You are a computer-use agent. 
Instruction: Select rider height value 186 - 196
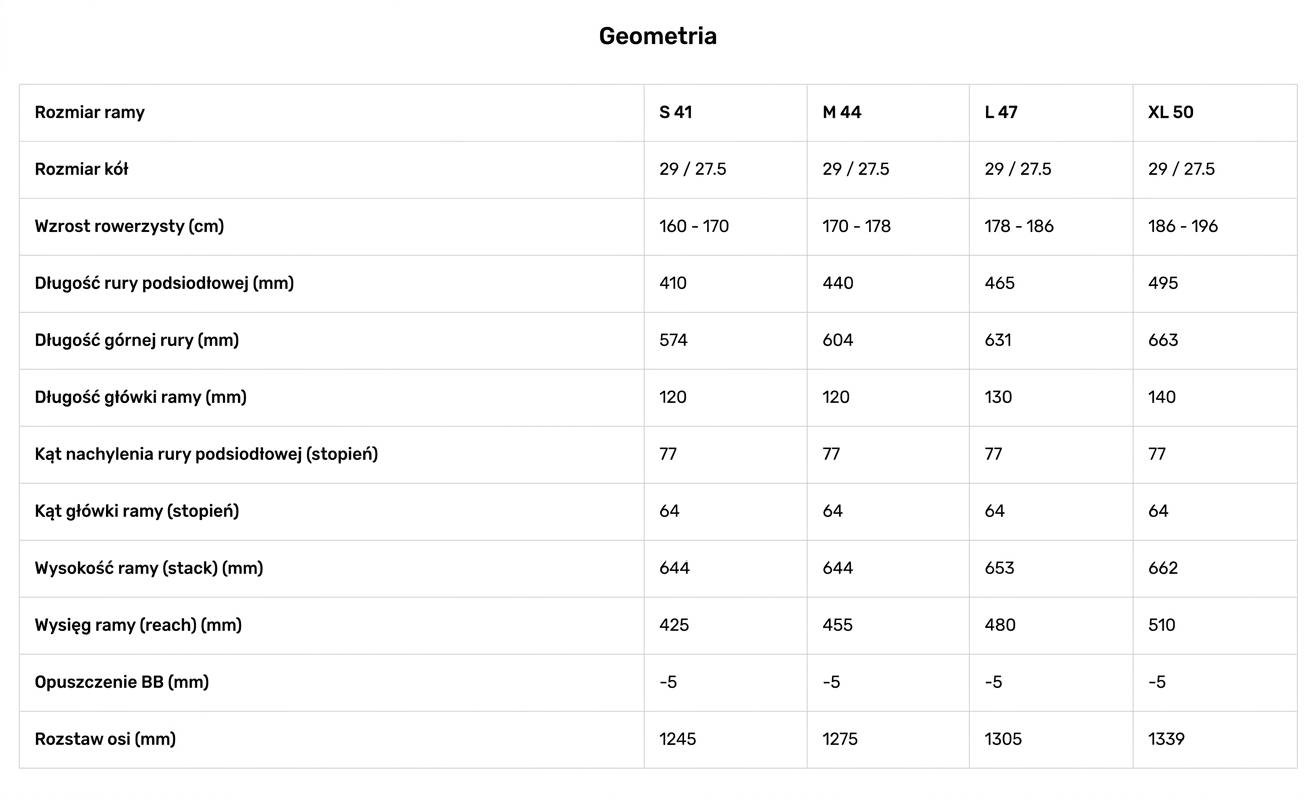(1182, 226)
